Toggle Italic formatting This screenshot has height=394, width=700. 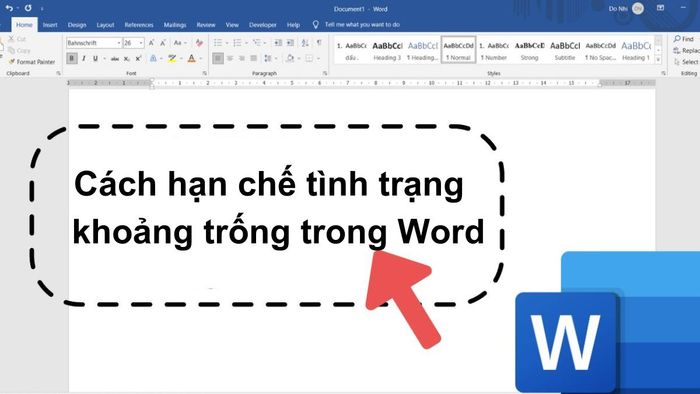click(84, 58)
